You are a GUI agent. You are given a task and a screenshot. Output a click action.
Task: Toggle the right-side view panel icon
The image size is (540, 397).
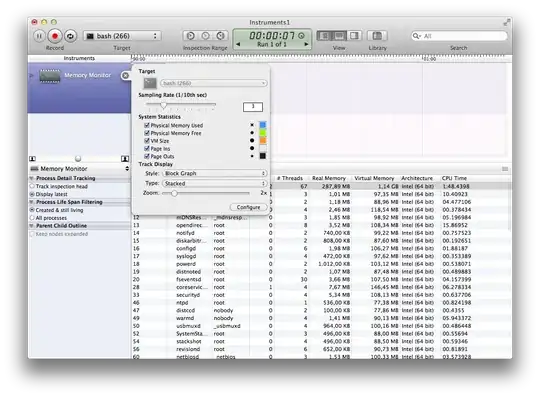tap(354, 35)
